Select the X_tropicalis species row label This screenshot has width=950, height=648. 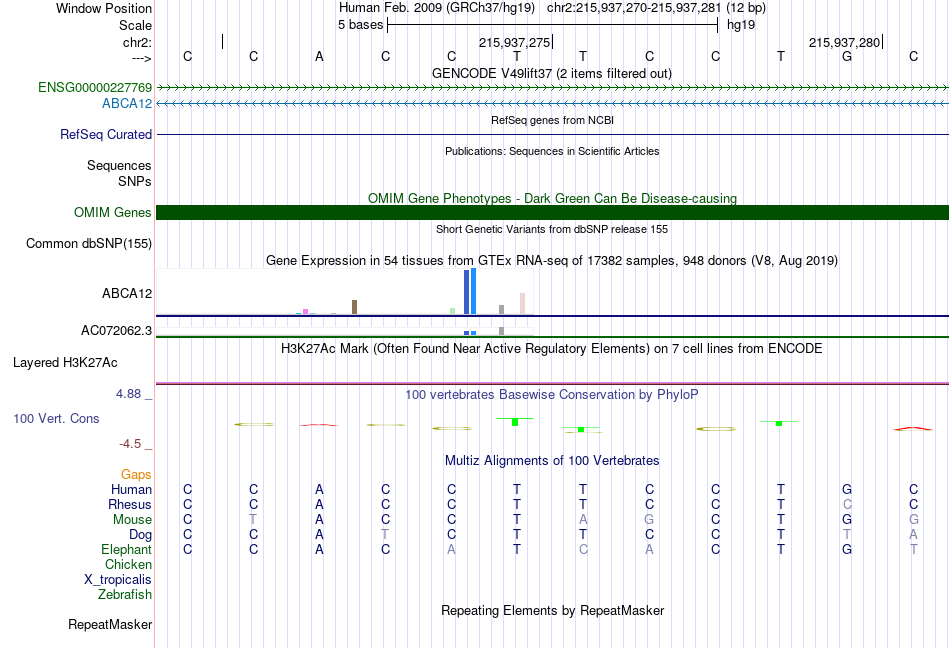click(118, 580)
